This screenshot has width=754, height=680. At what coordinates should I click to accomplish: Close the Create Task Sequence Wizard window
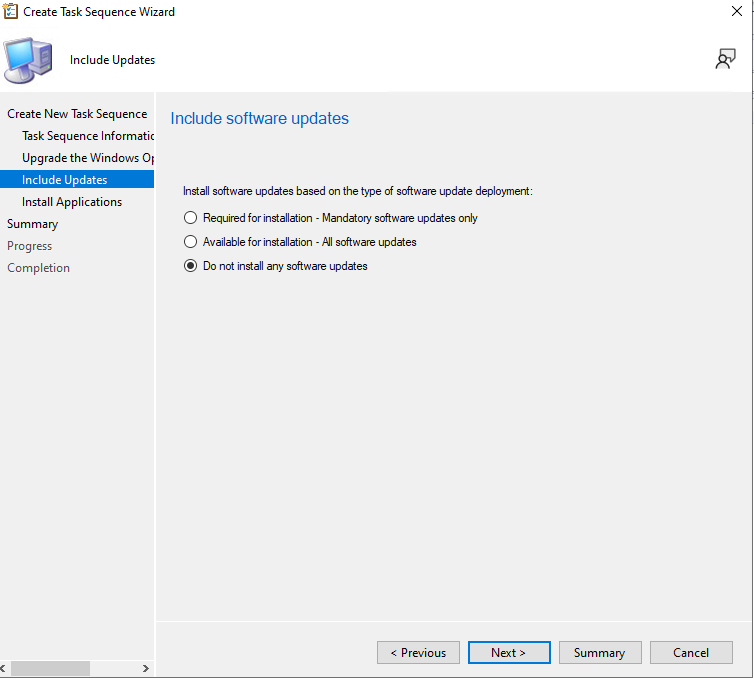(736, 12)
